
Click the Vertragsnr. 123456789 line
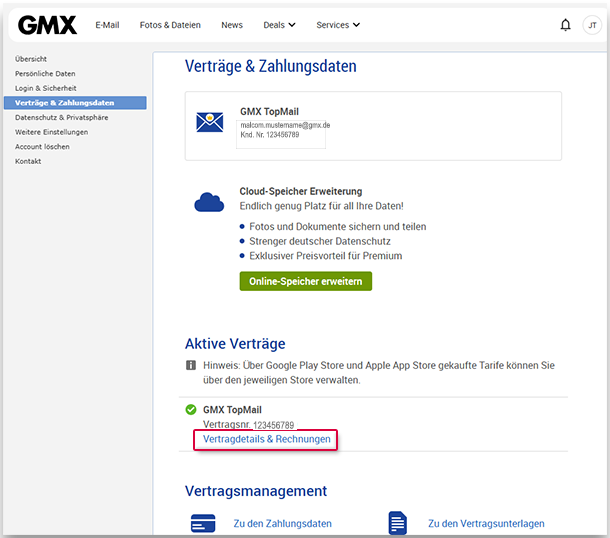point(249,425)
